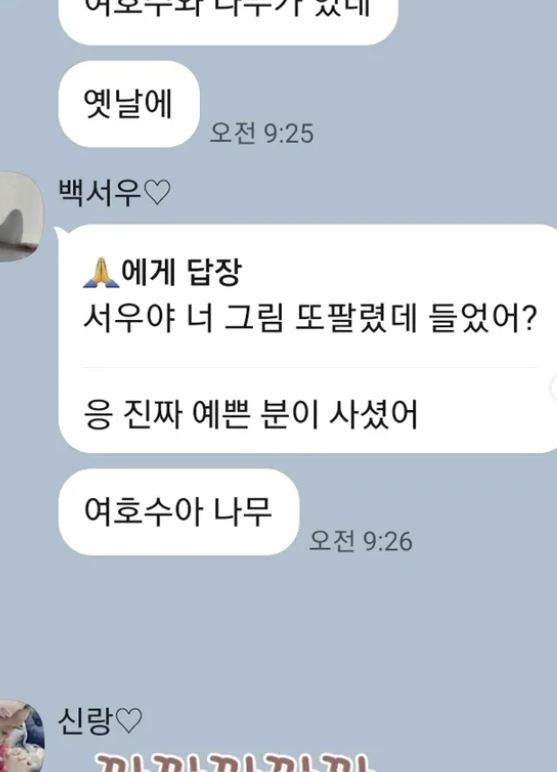Select reply text 응 진짜 예쁜 분이 사셨어
The image size is (557, 772).
pyautogui.click(x=251, y=414)
